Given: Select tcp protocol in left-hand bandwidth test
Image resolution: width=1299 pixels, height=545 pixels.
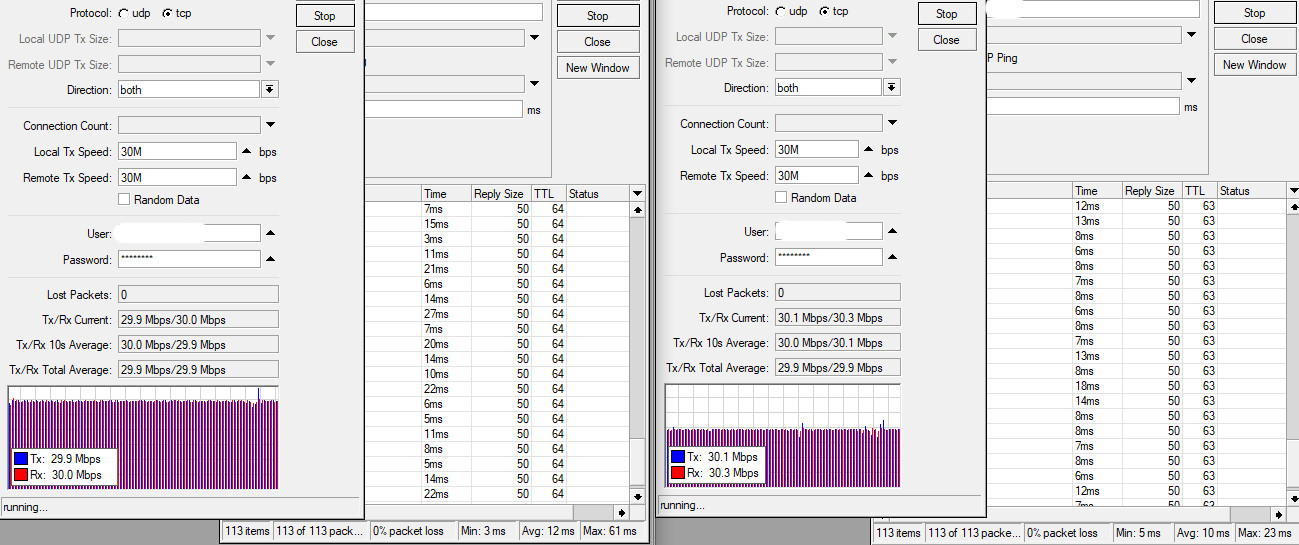Looking at the screenshot, I should [x=167, y=14].
